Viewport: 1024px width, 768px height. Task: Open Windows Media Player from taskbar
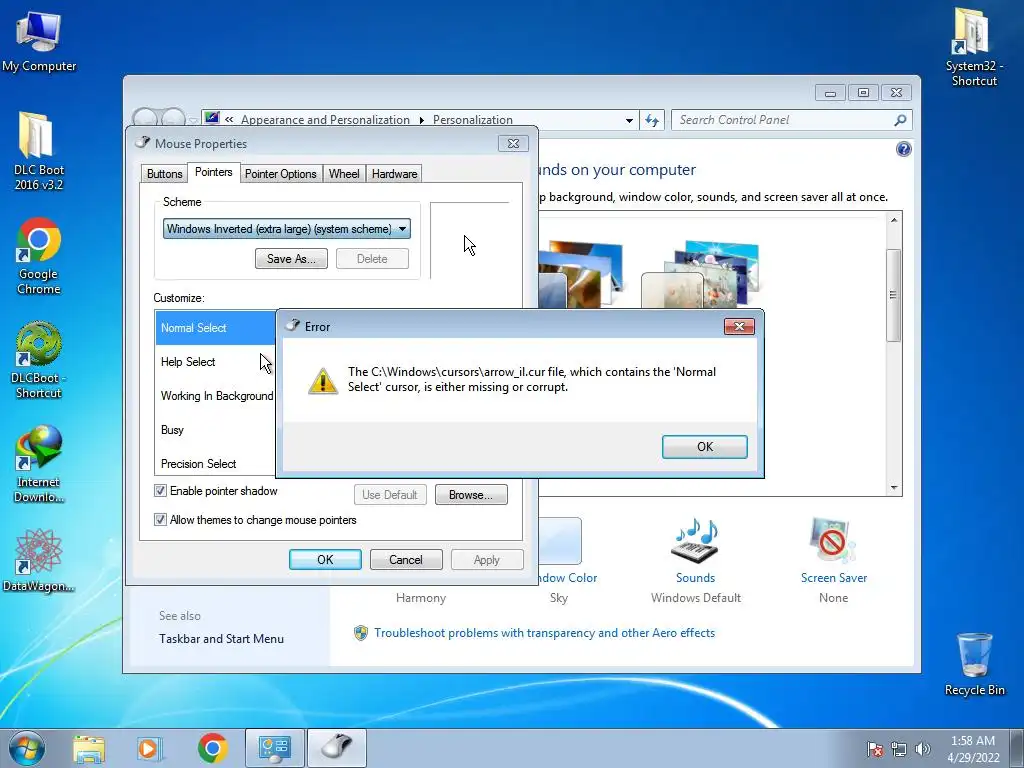149,748
